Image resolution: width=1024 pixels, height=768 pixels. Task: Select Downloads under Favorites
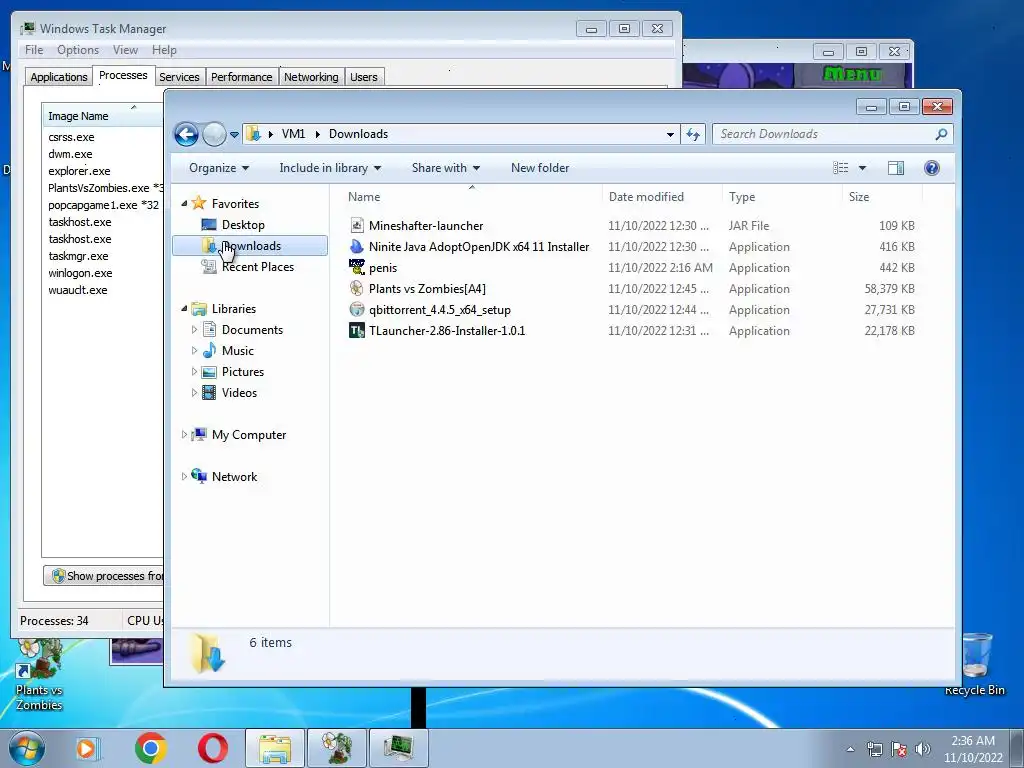[250, 246]
